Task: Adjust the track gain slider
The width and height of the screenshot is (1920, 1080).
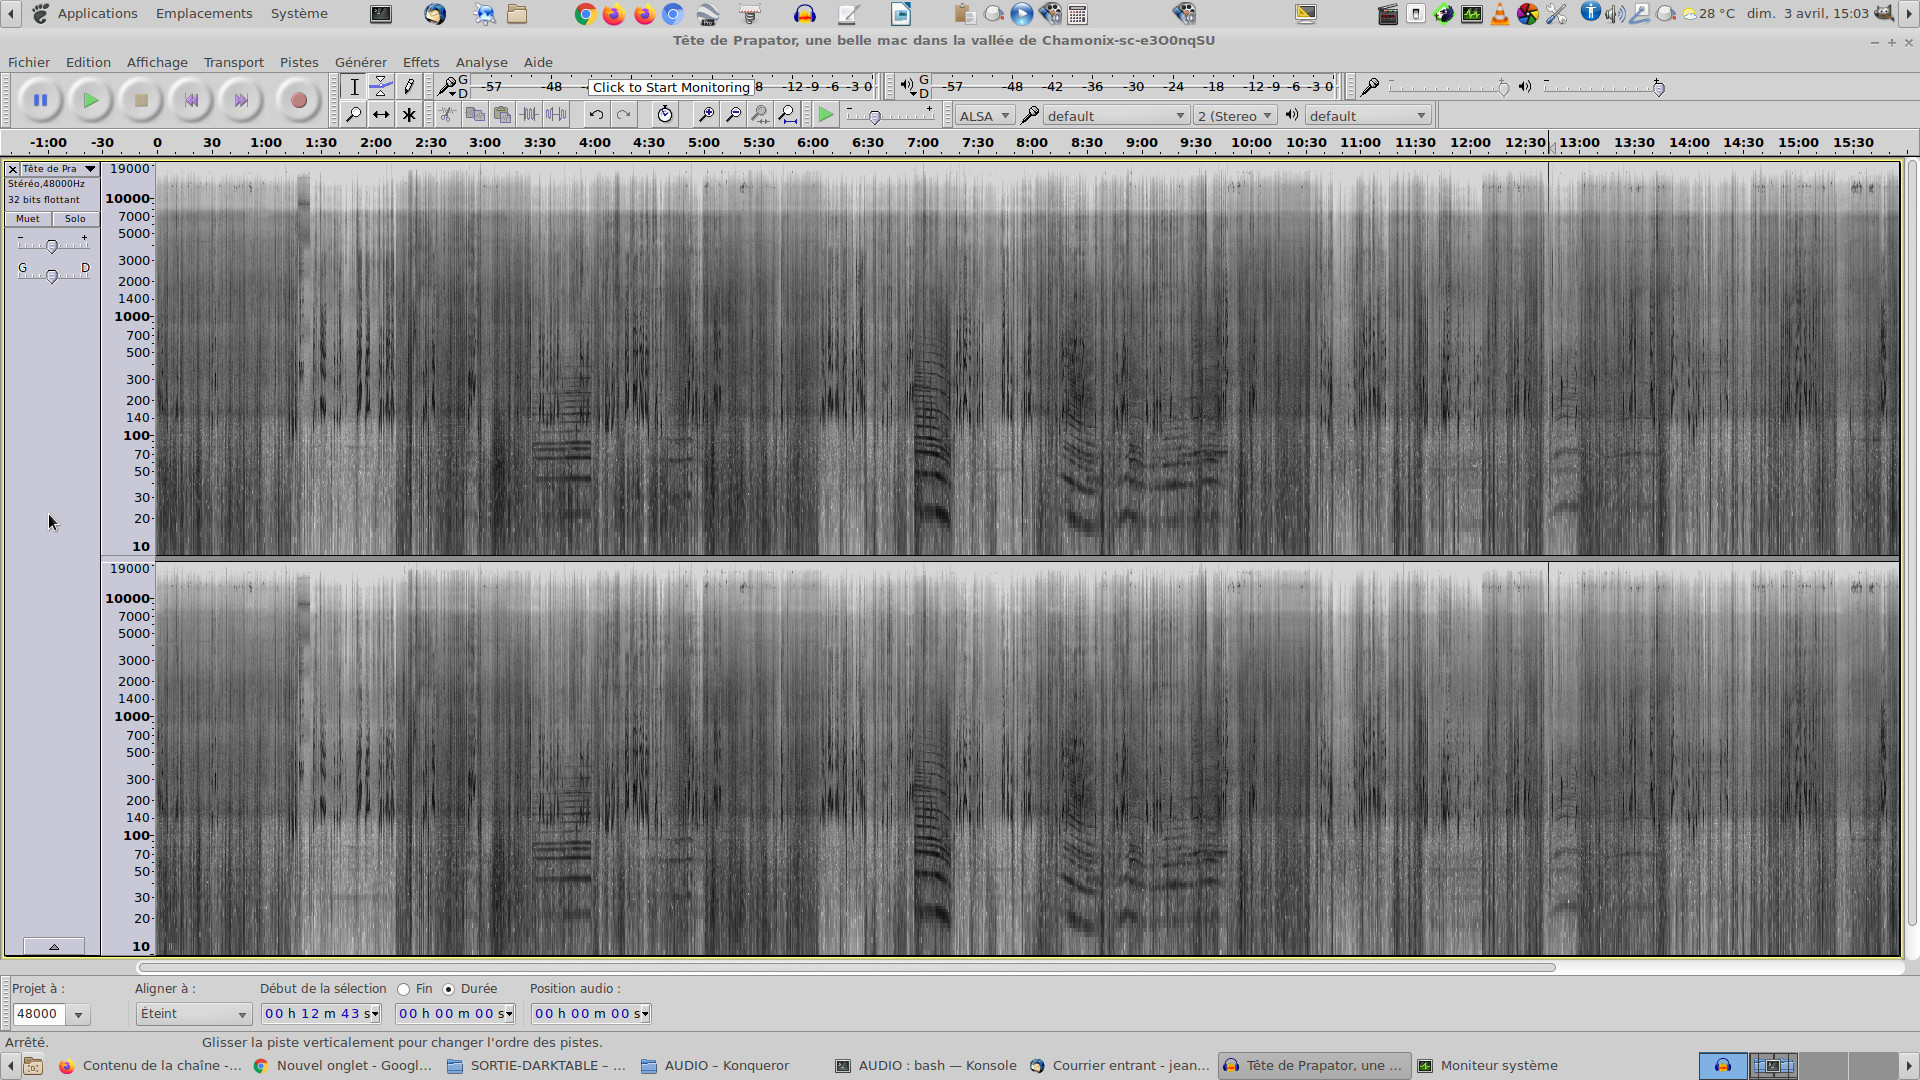Action: click(52, 246)
